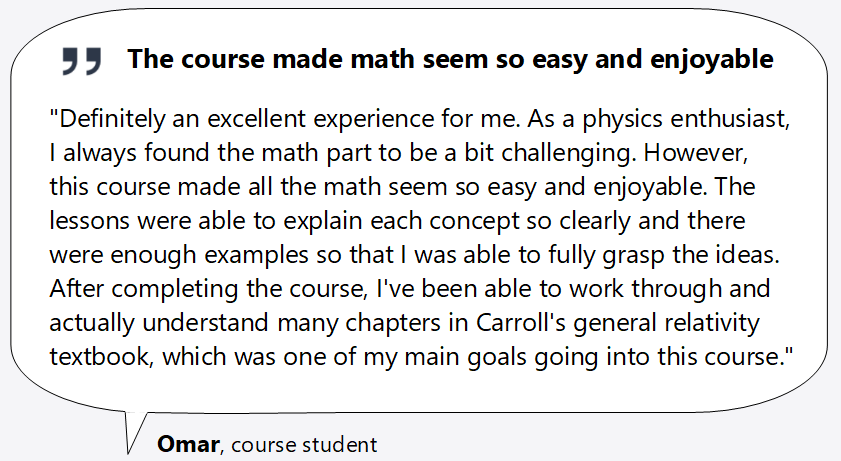Image resolution: width=841 pixels, height=461 pixels.
Task: Click the name Omar below the bubble
Action: pos(188,444)
